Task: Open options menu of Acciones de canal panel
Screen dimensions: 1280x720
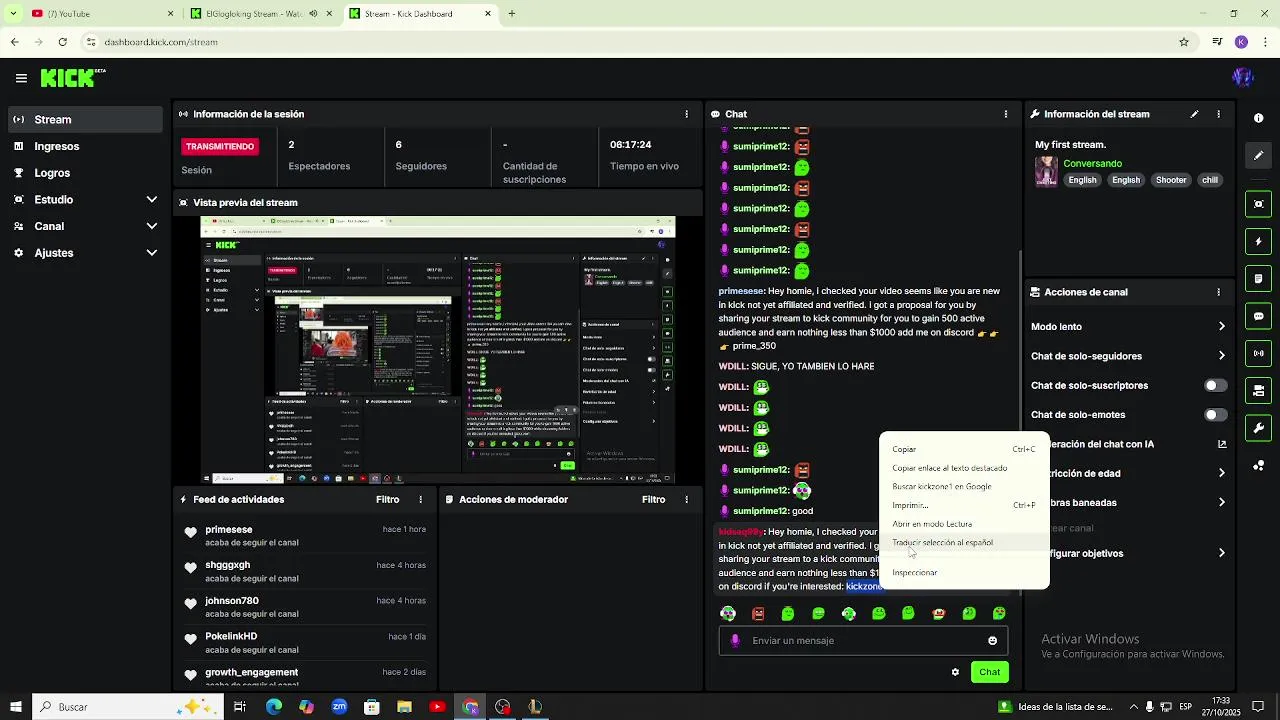Action: (1218, 292)
